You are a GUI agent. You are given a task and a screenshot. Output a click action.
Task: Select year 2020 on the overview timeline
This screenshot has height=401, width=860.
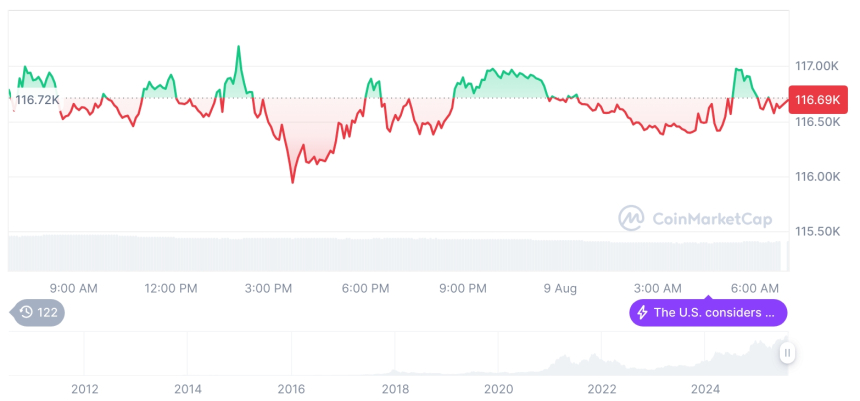click(498, 388)
